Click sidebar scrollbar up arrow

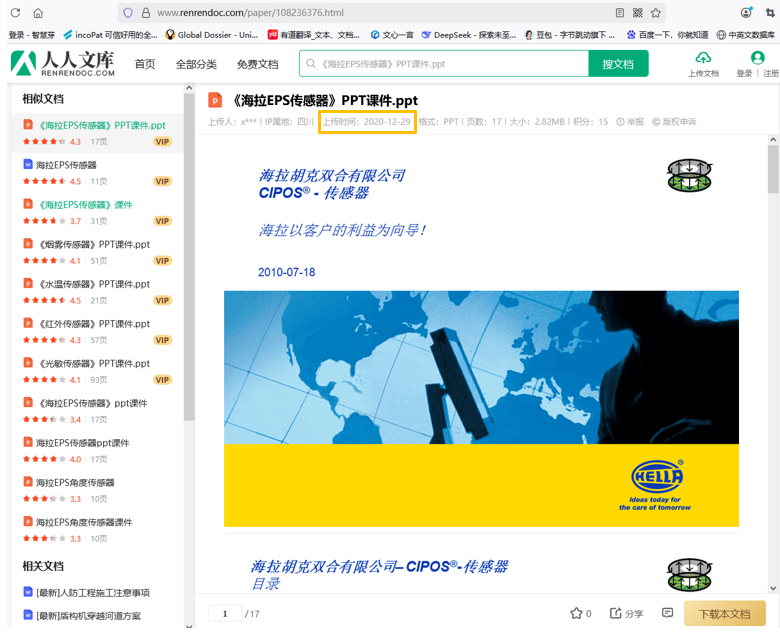click(189, 88)
